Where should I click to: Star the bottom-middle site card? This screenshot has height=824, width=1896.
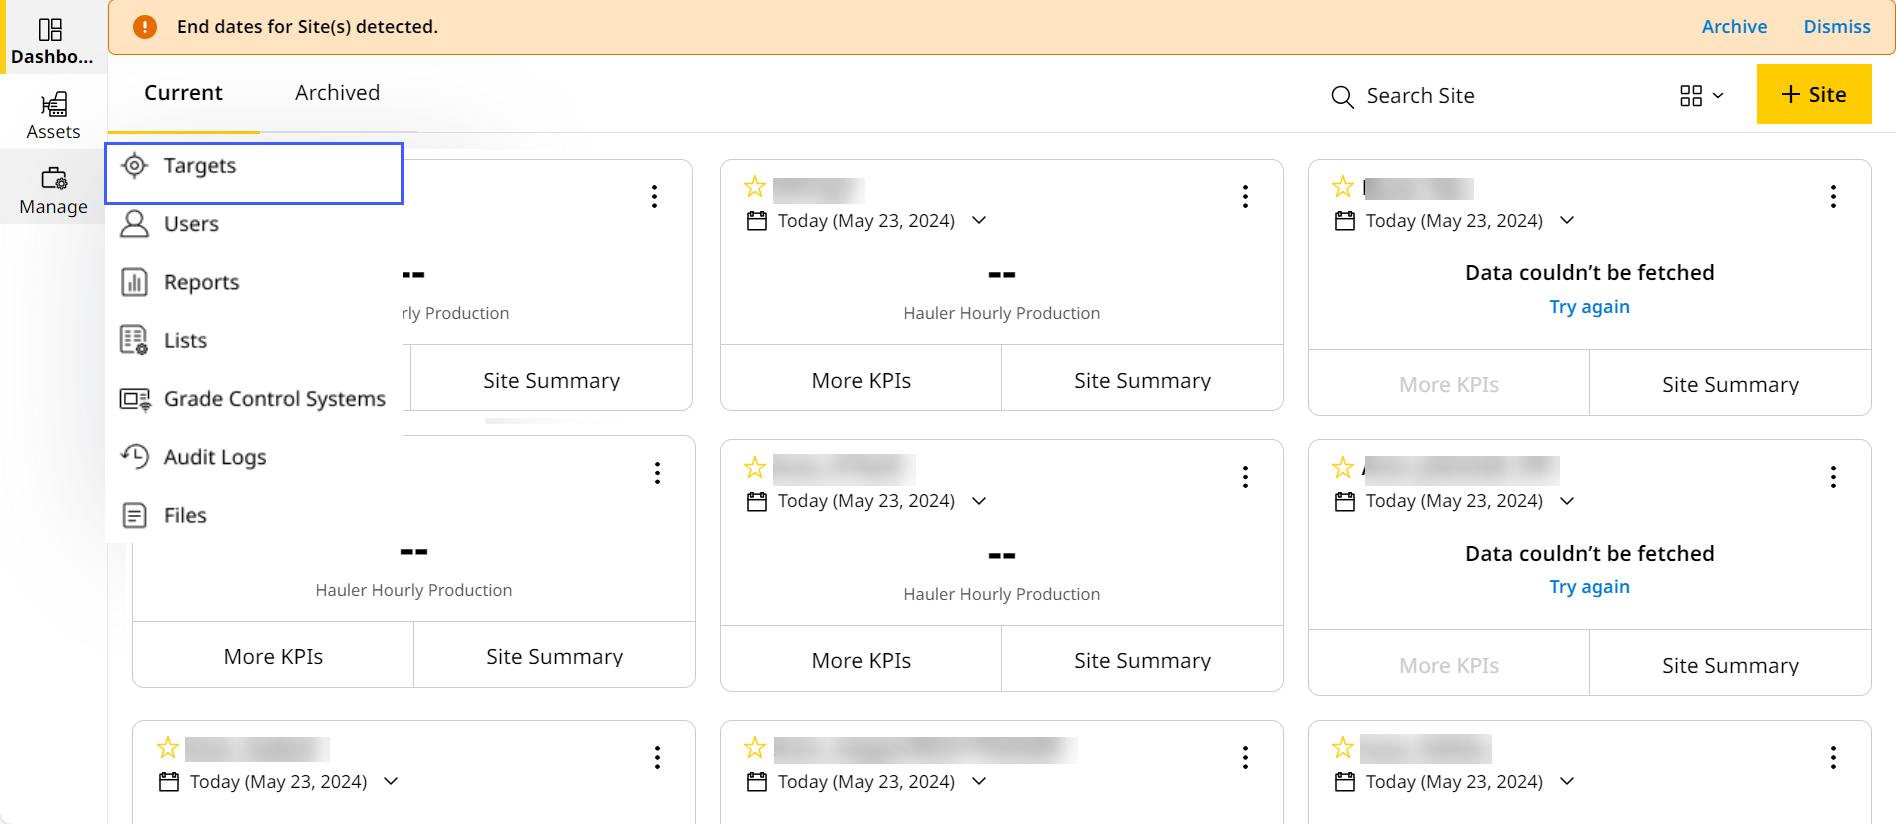[755, 748]
